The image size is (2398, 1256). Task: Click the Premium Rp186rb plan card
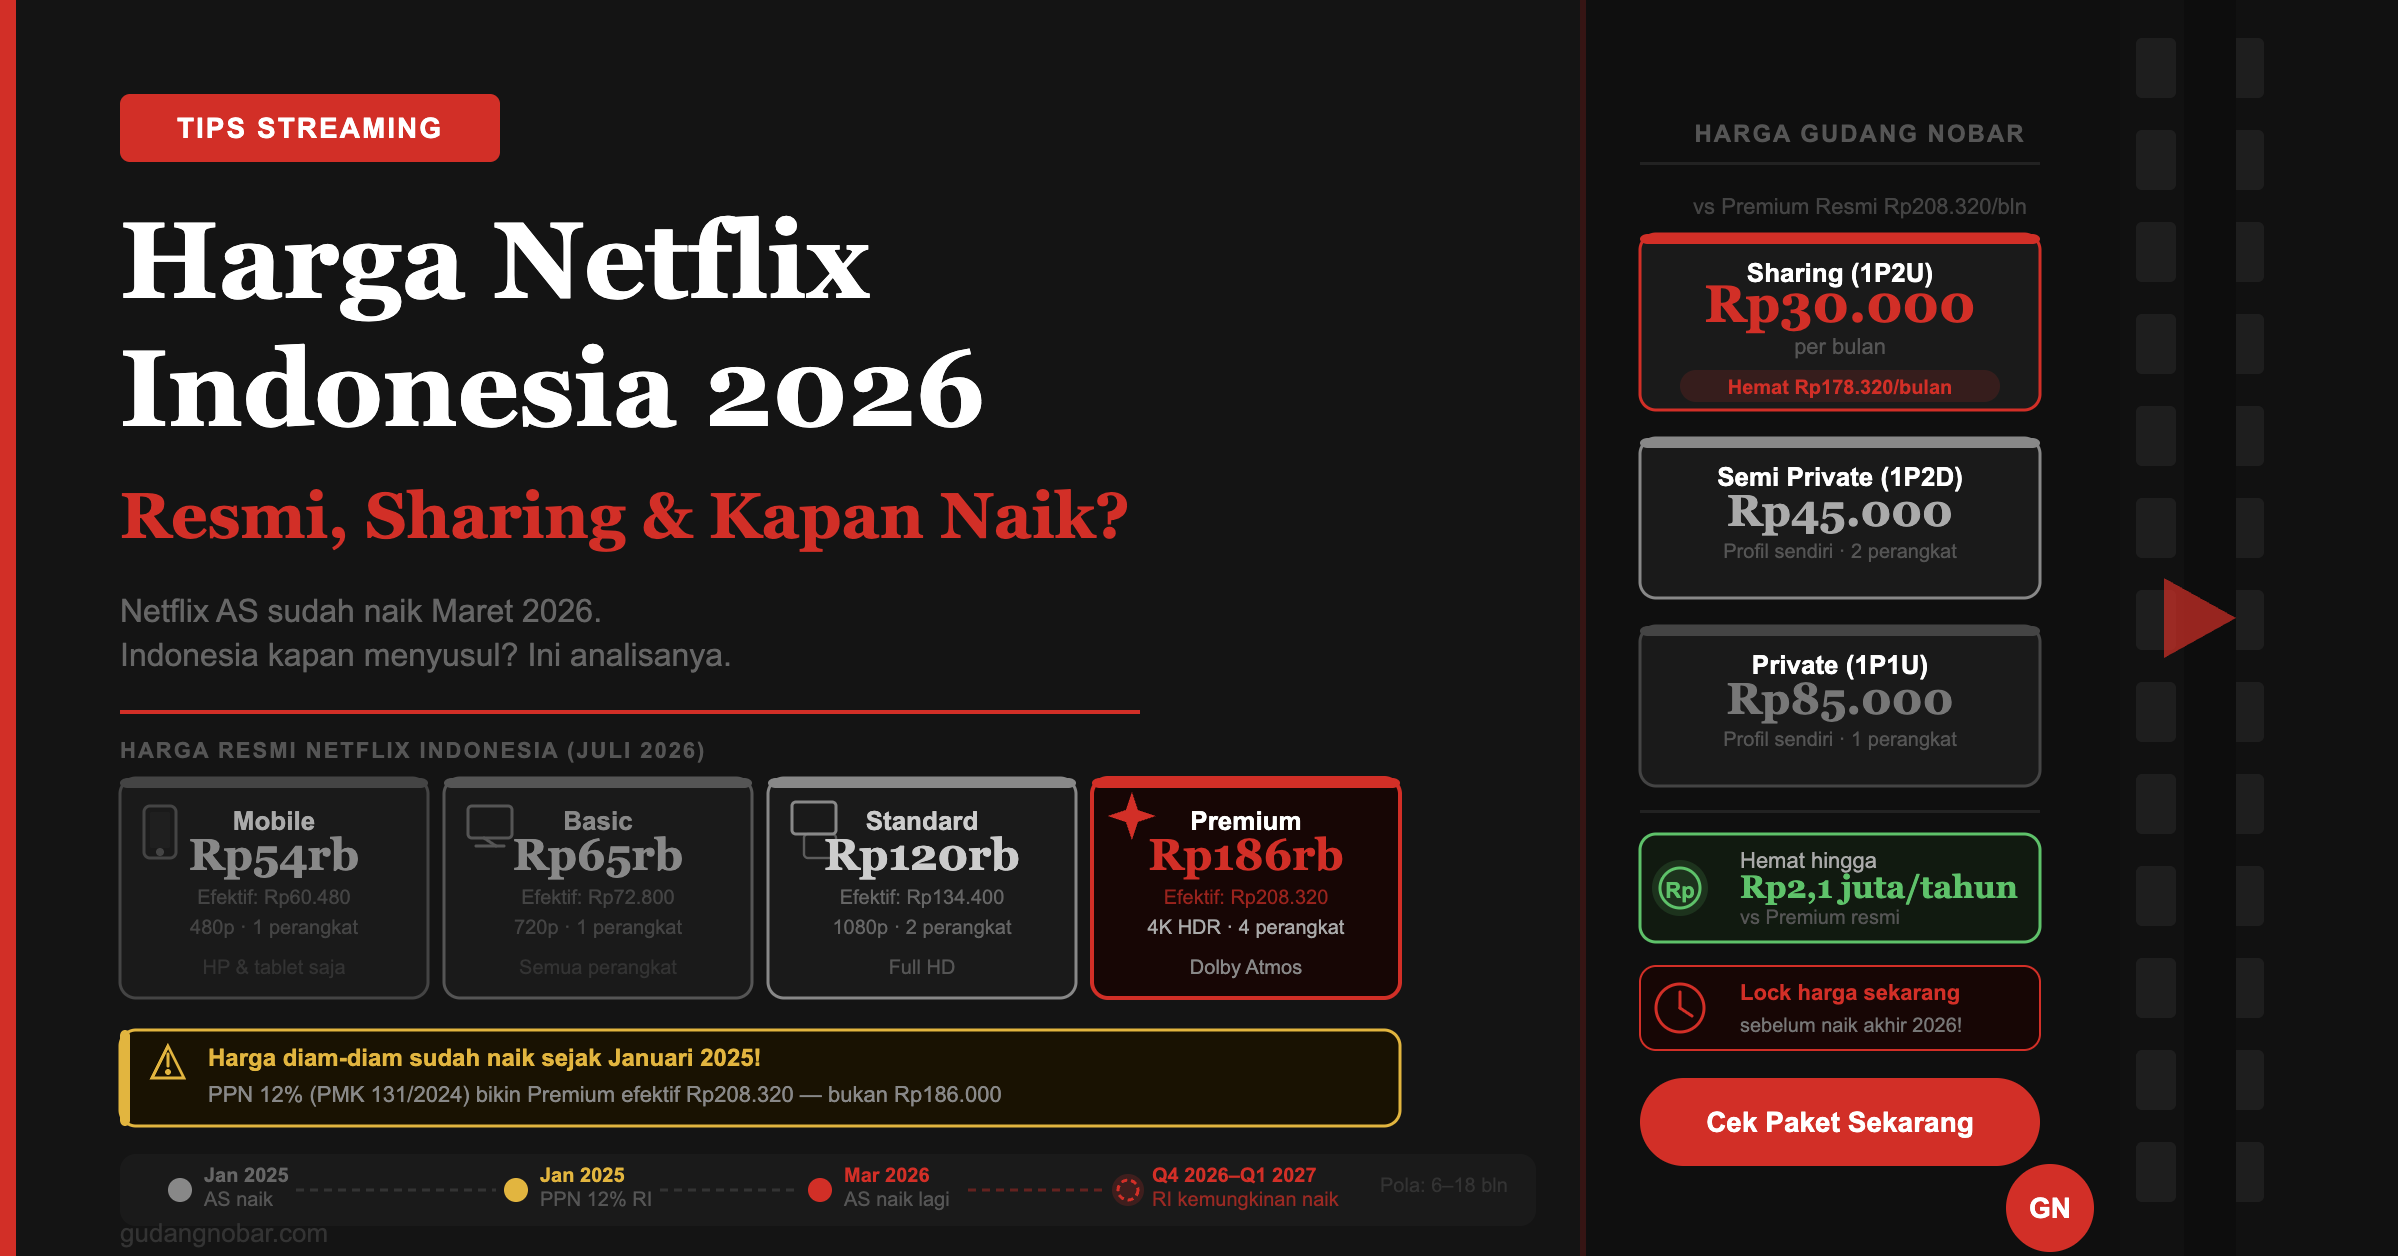tap(1245, 888)
